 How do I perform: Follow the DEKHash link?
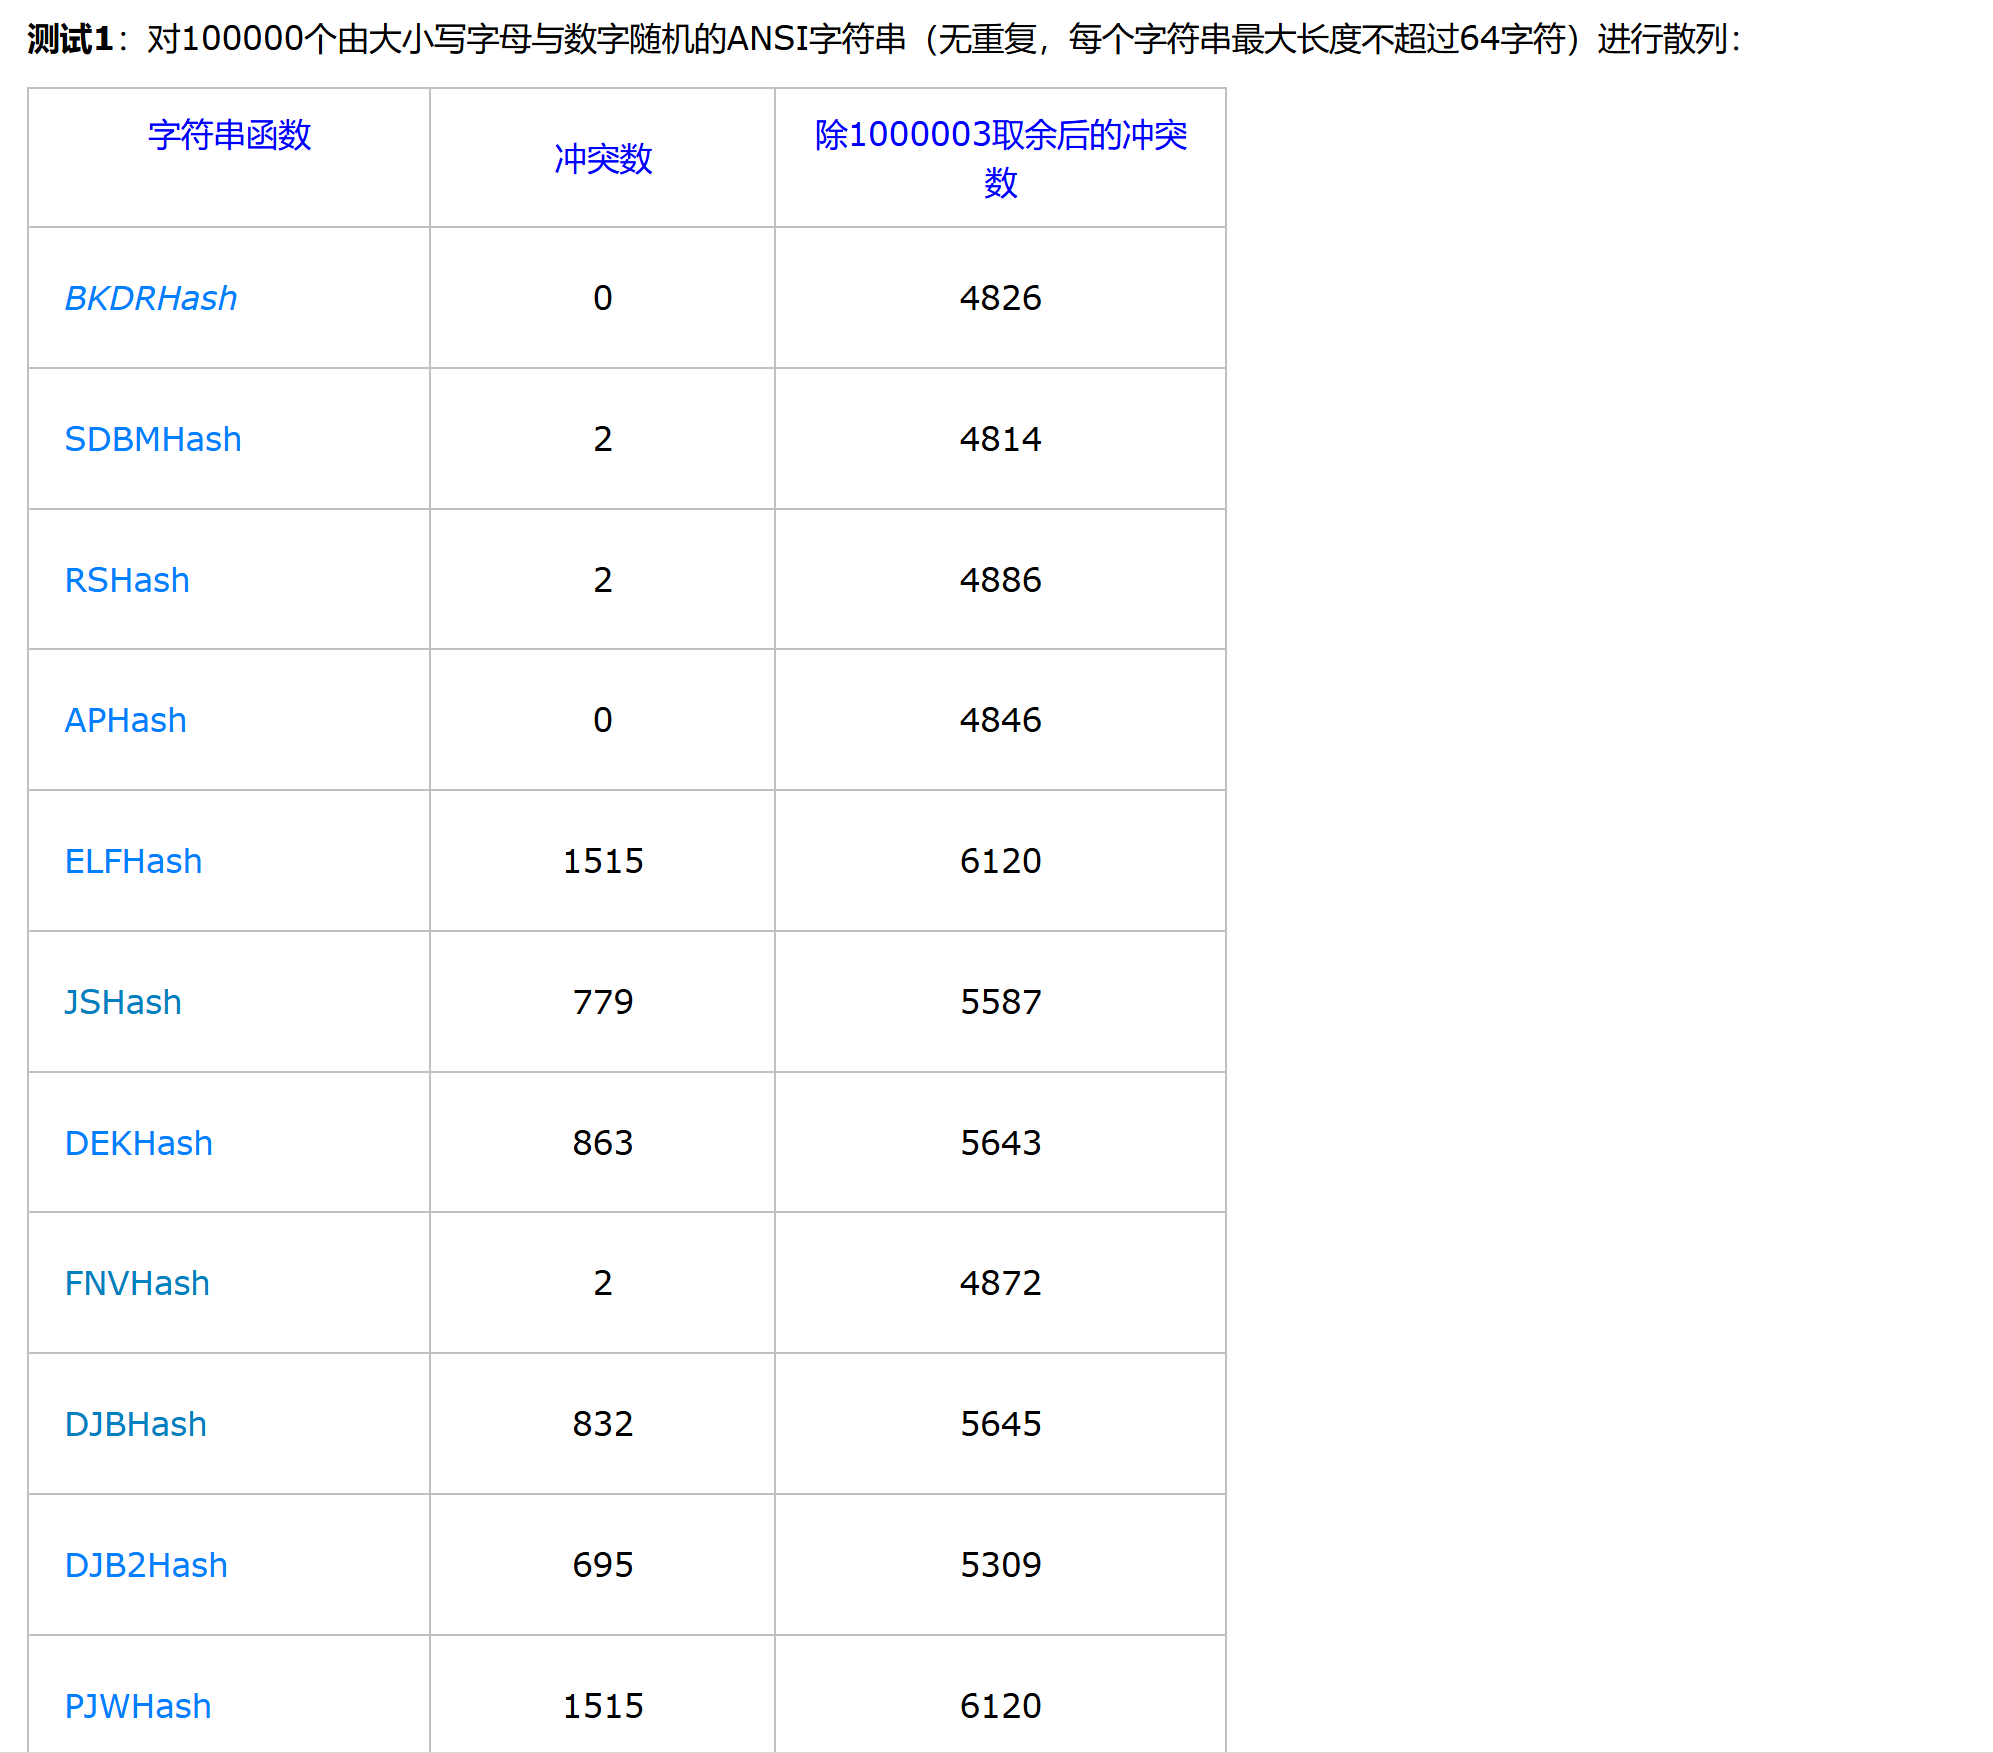pos(139,1143)
